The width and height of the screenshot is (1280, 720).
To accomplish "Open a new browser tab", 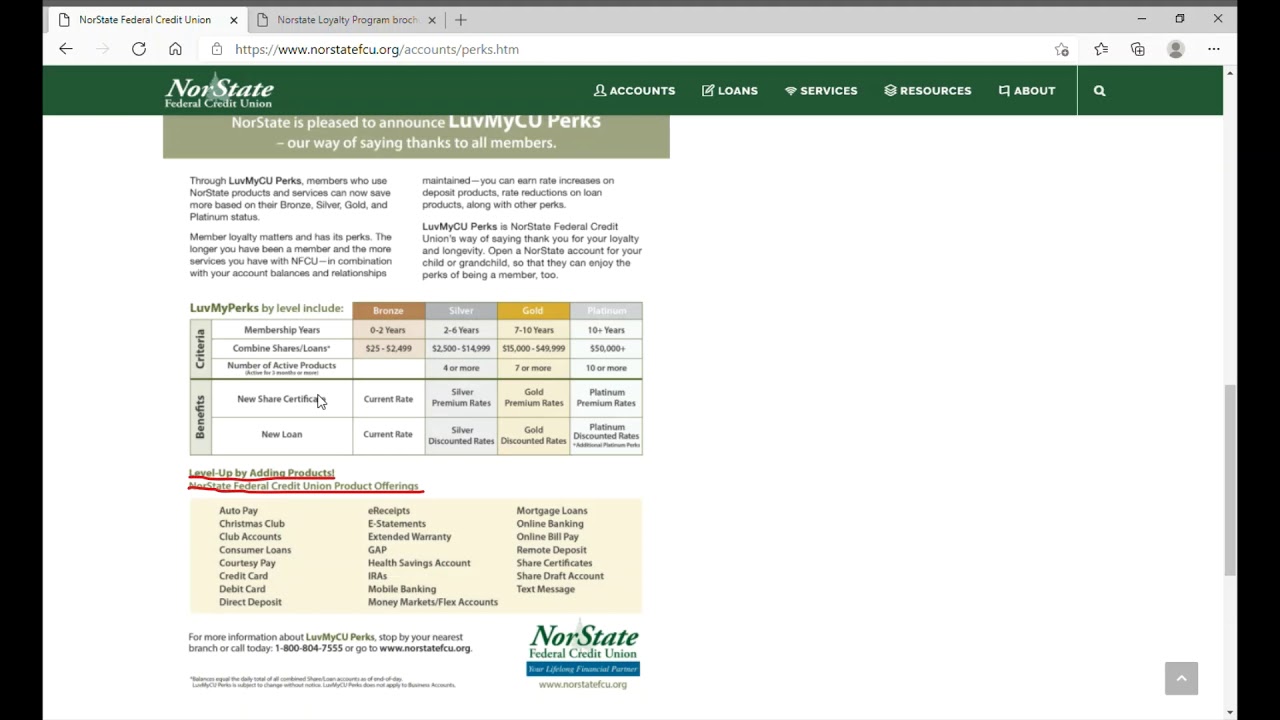I will (x=461, y=19).
